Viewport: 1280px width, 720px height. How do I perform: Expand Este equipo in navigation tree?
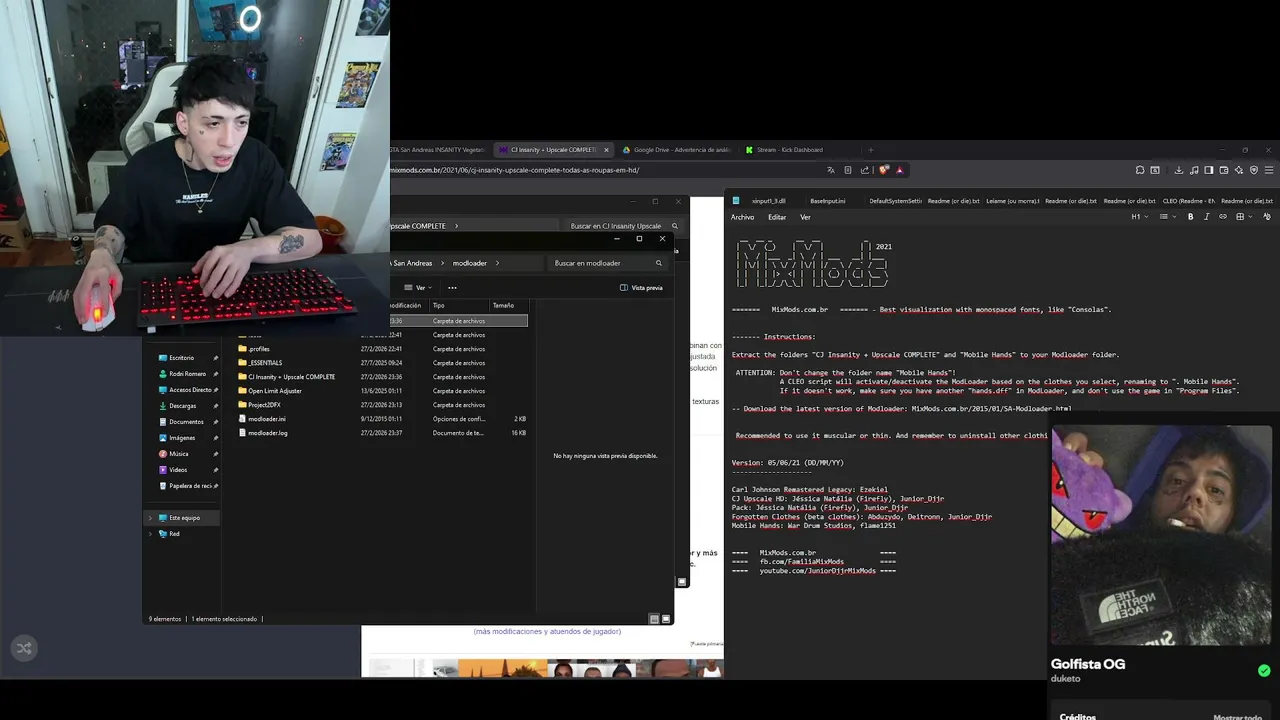click(x=151, y=518)
